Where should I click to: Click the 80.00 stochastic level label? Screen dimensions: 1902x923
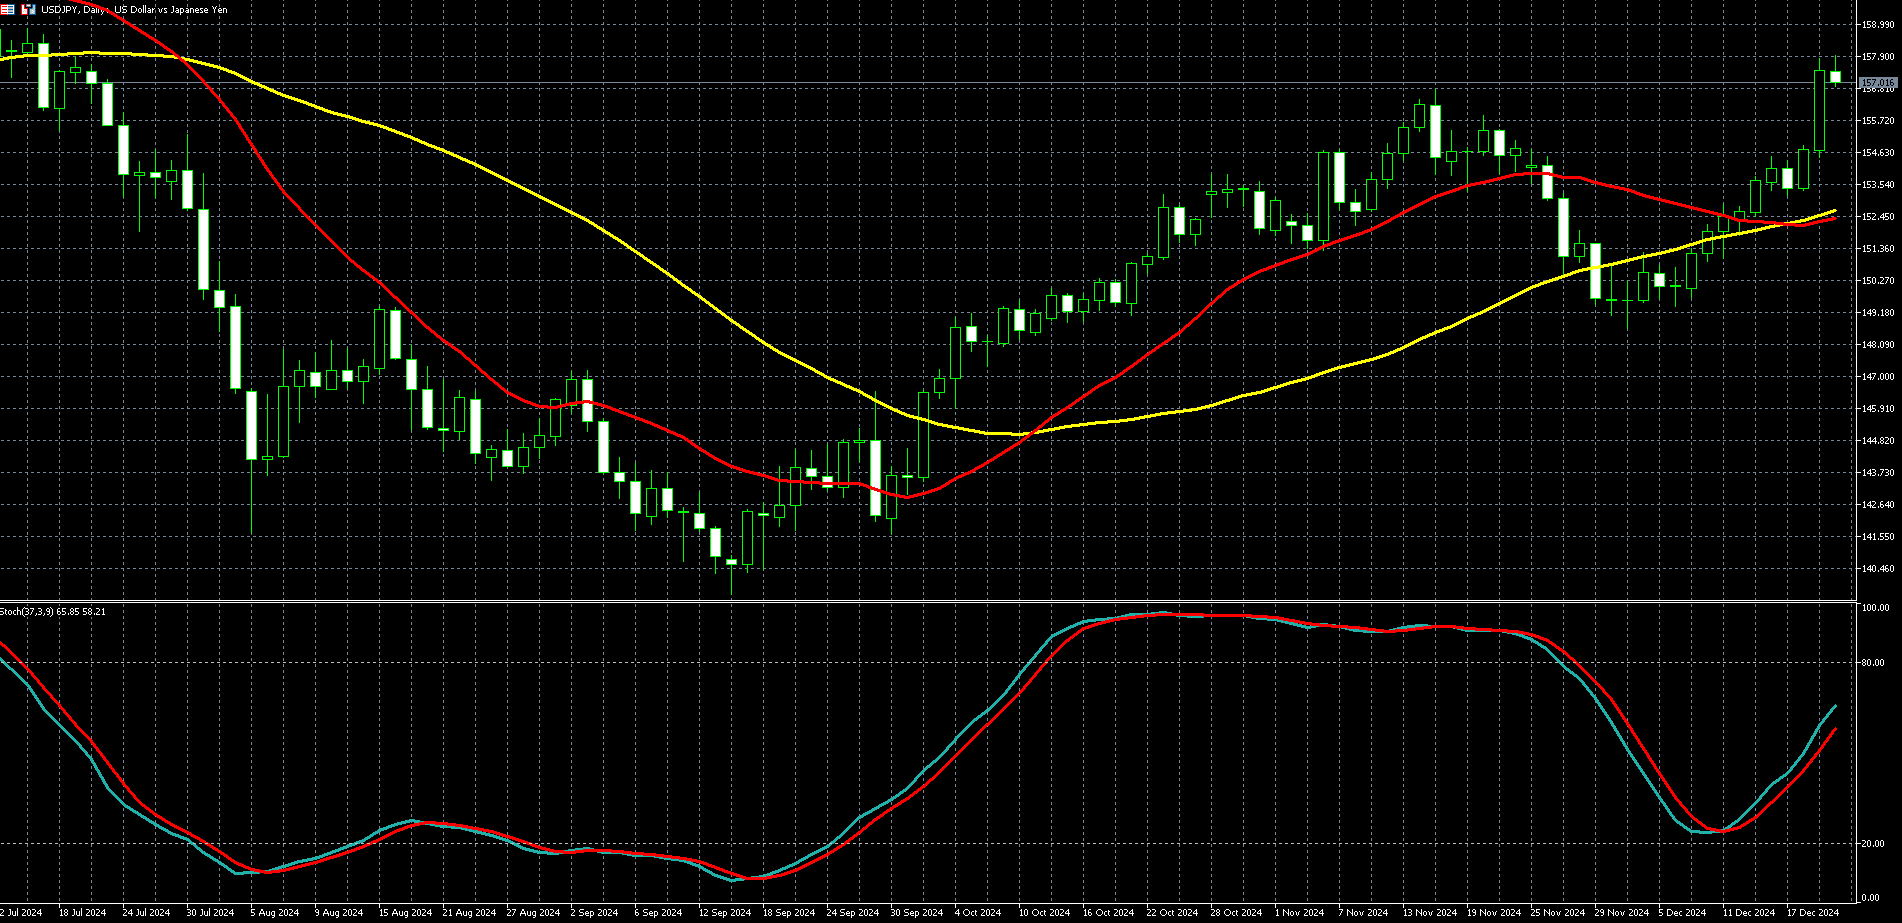[x=1873, y=663]
